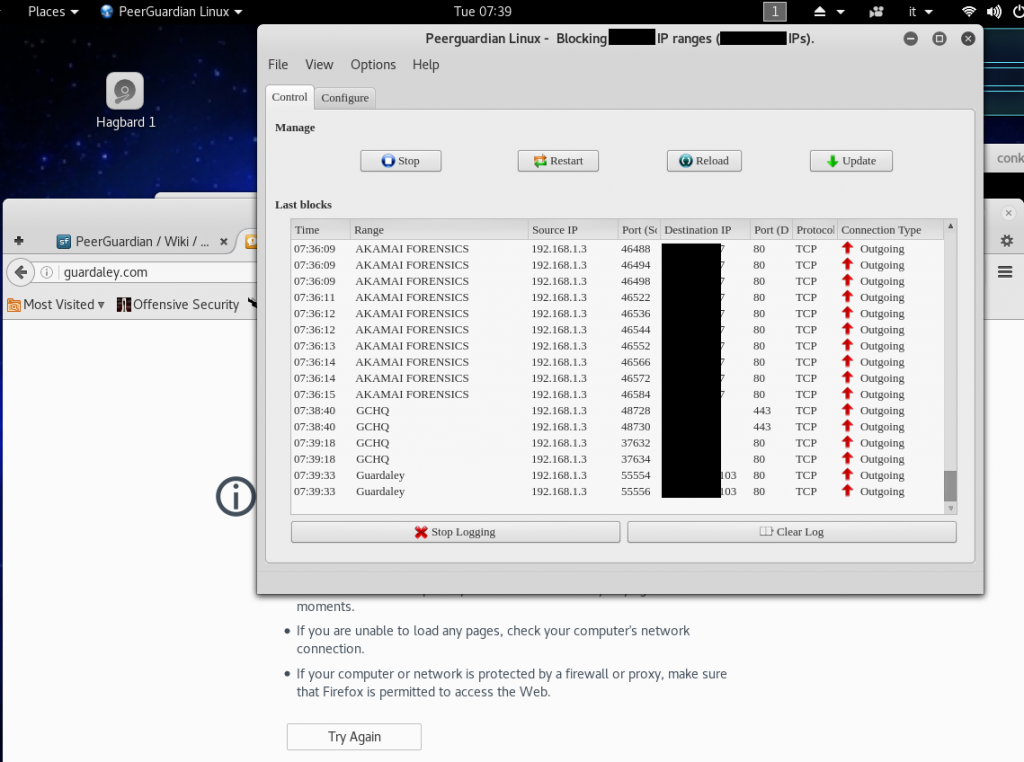Viewport: 1024px width, 762px height.
Task: Click workspace indicator 1 in top bar
Action: (x=775, y=12)
